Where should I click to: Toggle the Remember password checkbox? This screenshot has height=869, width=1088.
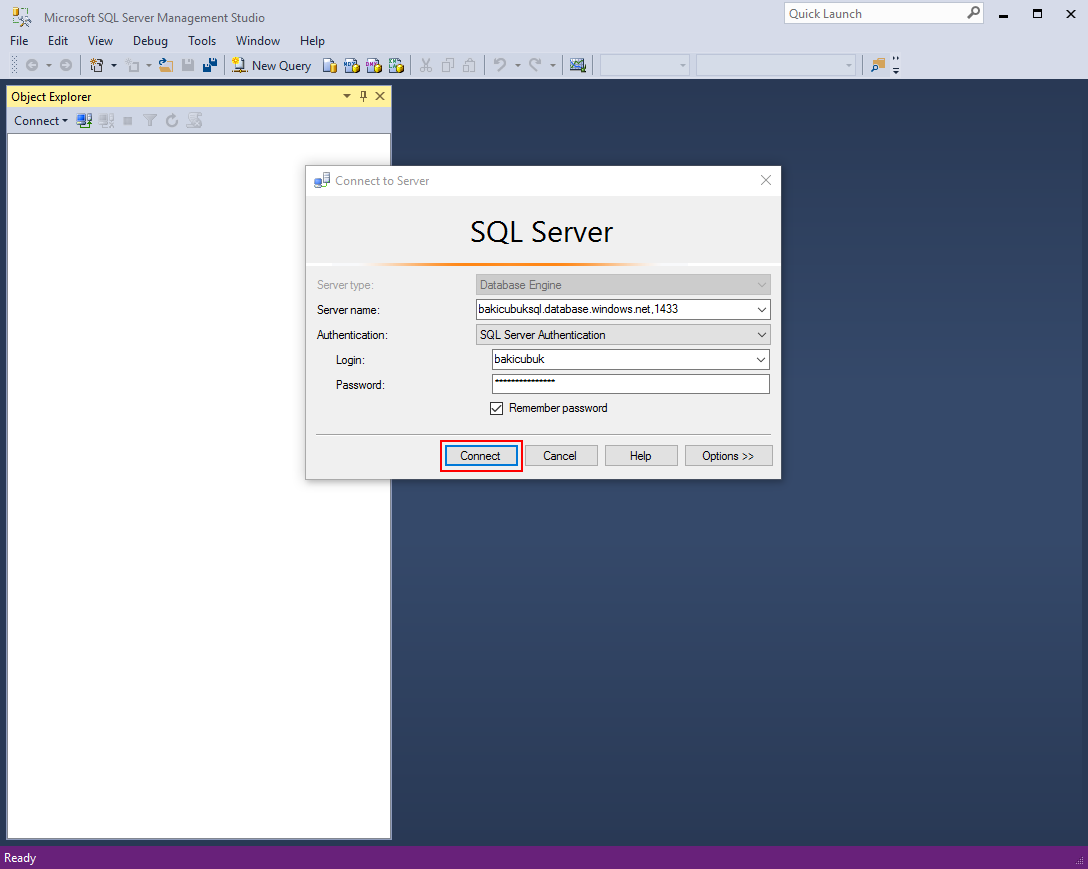[x=496, y=408]
